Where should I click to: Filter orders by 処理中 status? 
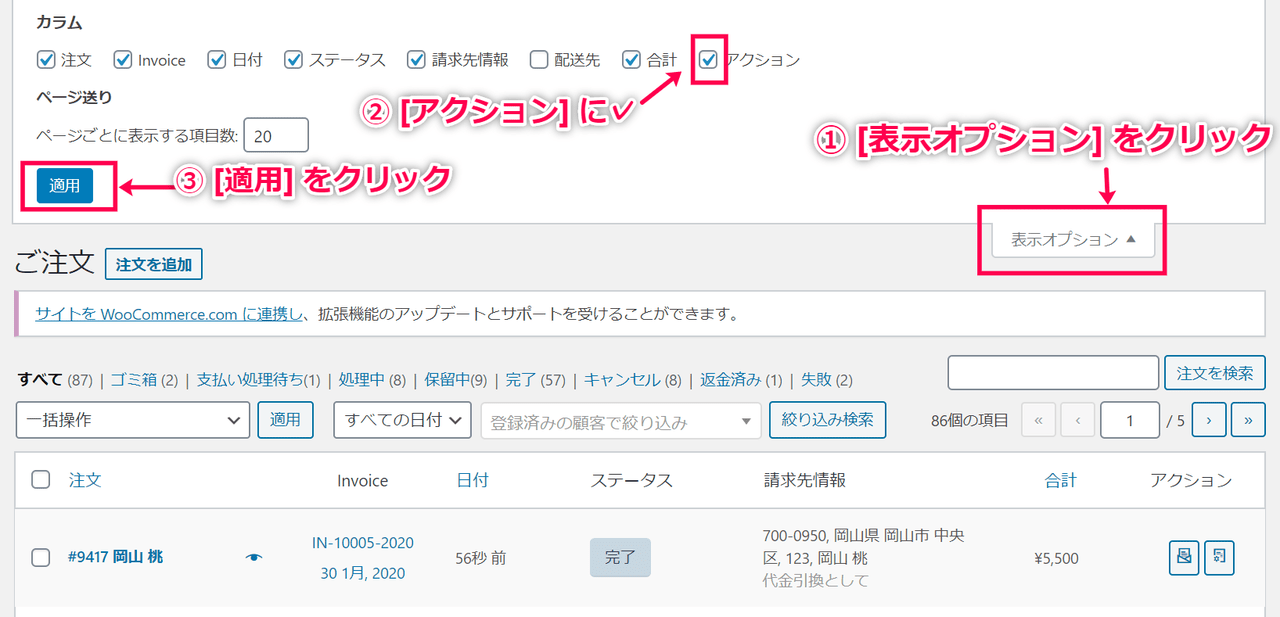361,380
